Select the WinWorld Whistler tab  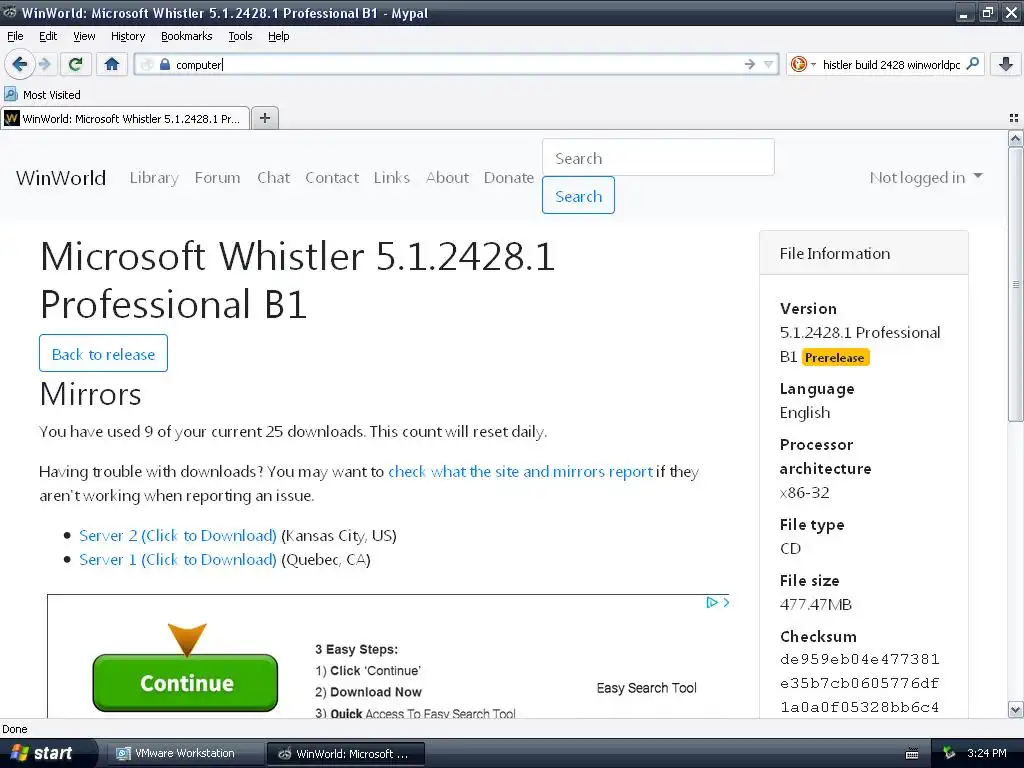click(x=125, y=118)
